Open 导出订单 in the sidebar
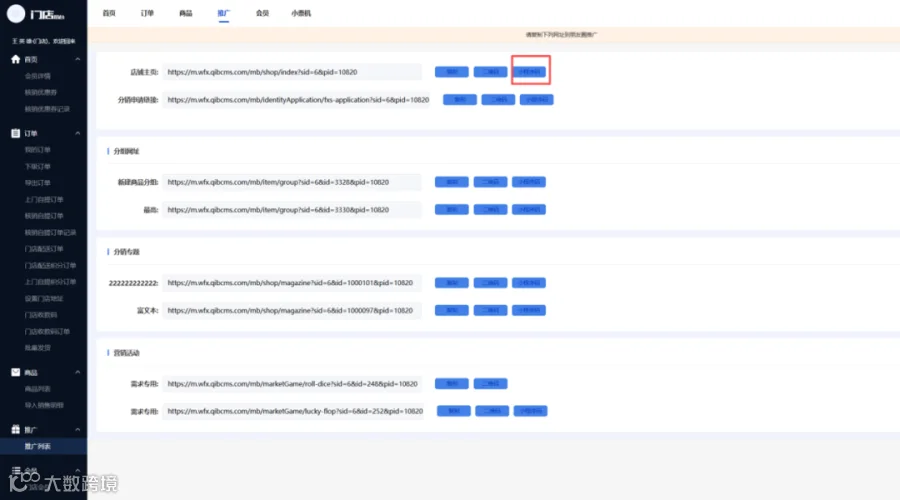900x500 pixels. click(38, 183)
